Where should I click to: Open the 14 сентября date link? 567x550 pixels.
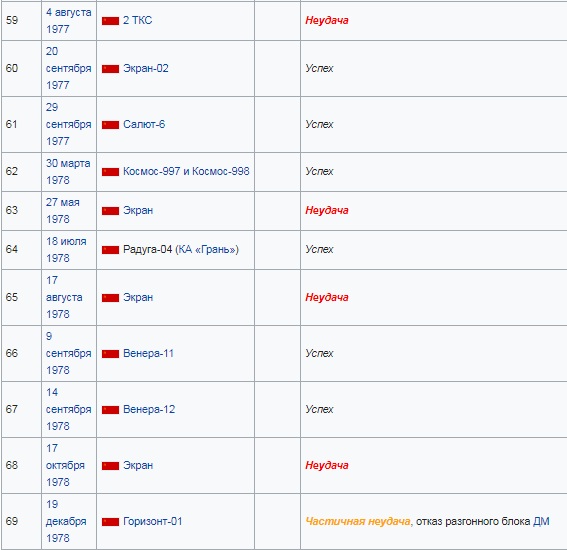click(x=68, y=401)
